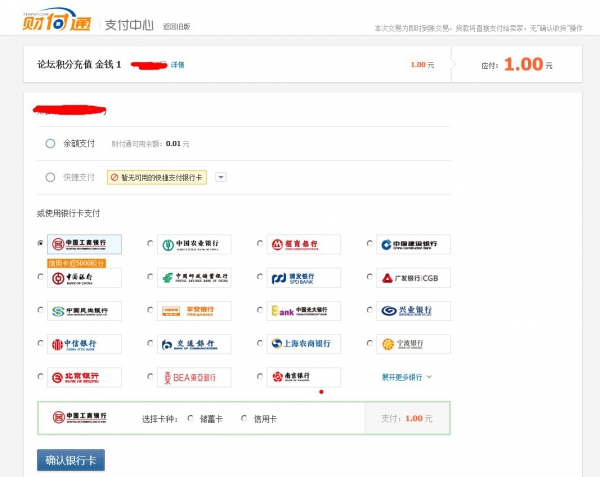Viewport: 600px width, 477px height.
Task: Choose the 中国农业银行 logo tile
Action: tap(194, 244)
